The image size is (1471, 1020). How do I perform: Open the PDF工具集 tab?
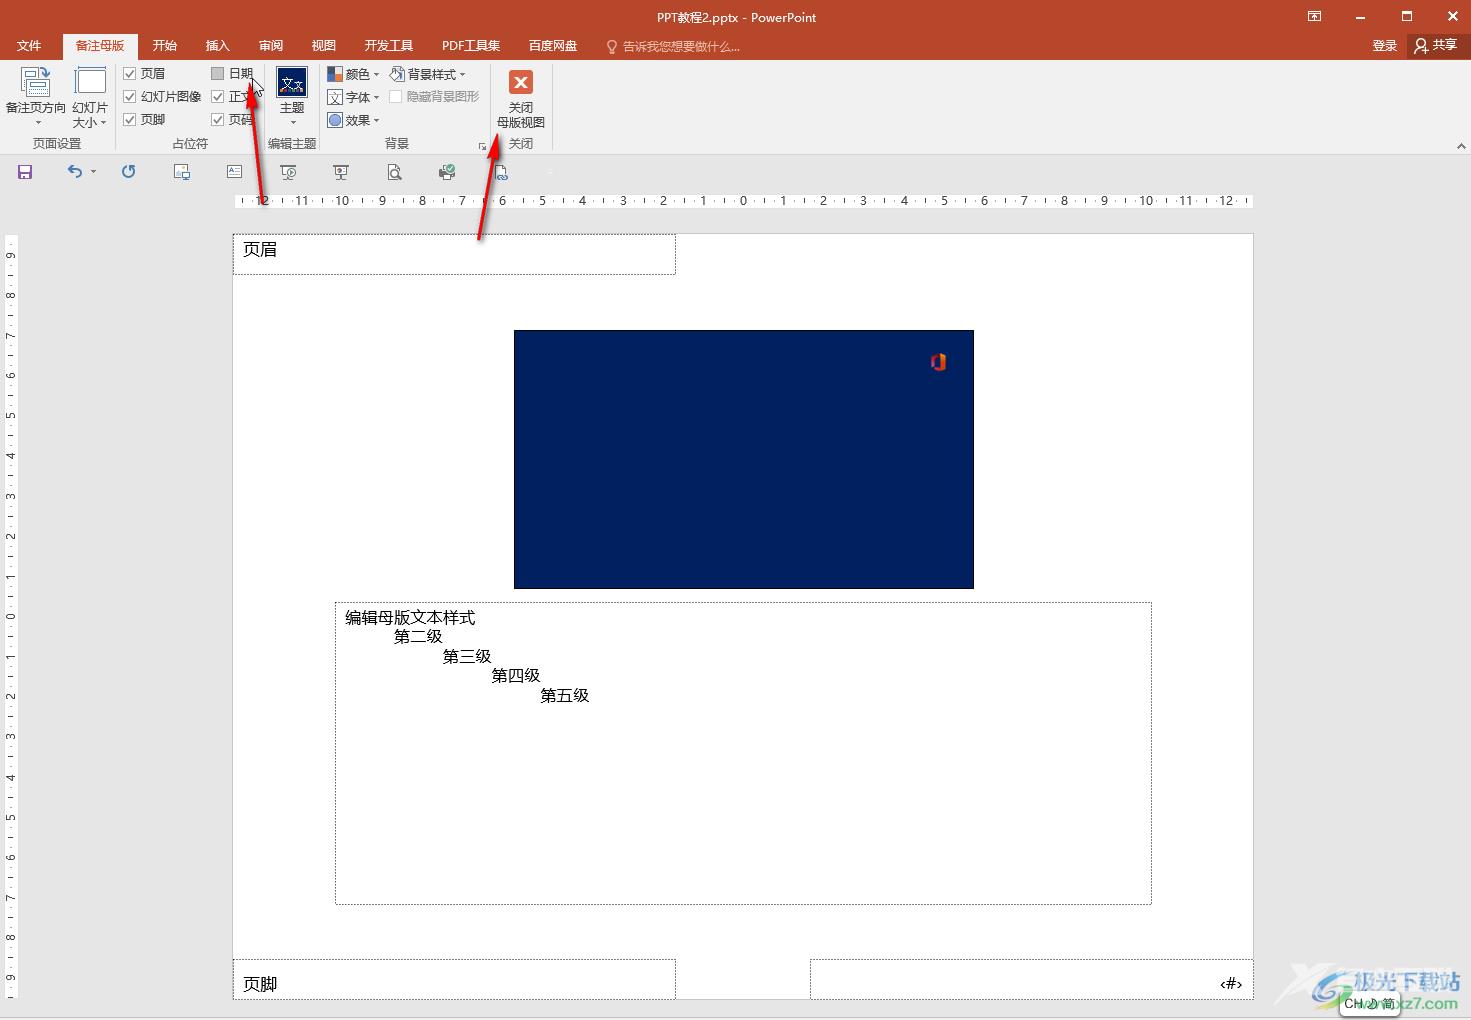pyautogui.click(x=471, y=46)
